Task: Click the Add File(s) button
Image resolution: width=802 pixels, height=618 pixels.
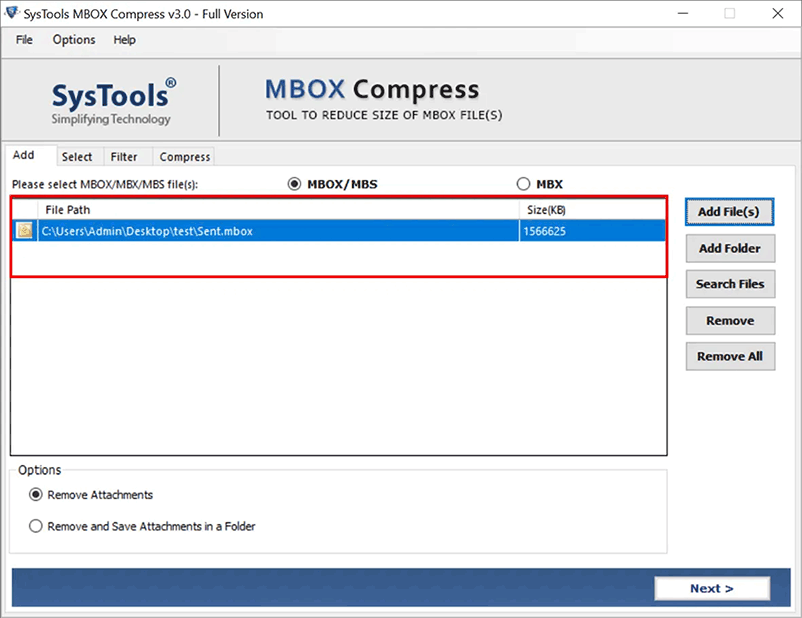Action: click(729, 212)
